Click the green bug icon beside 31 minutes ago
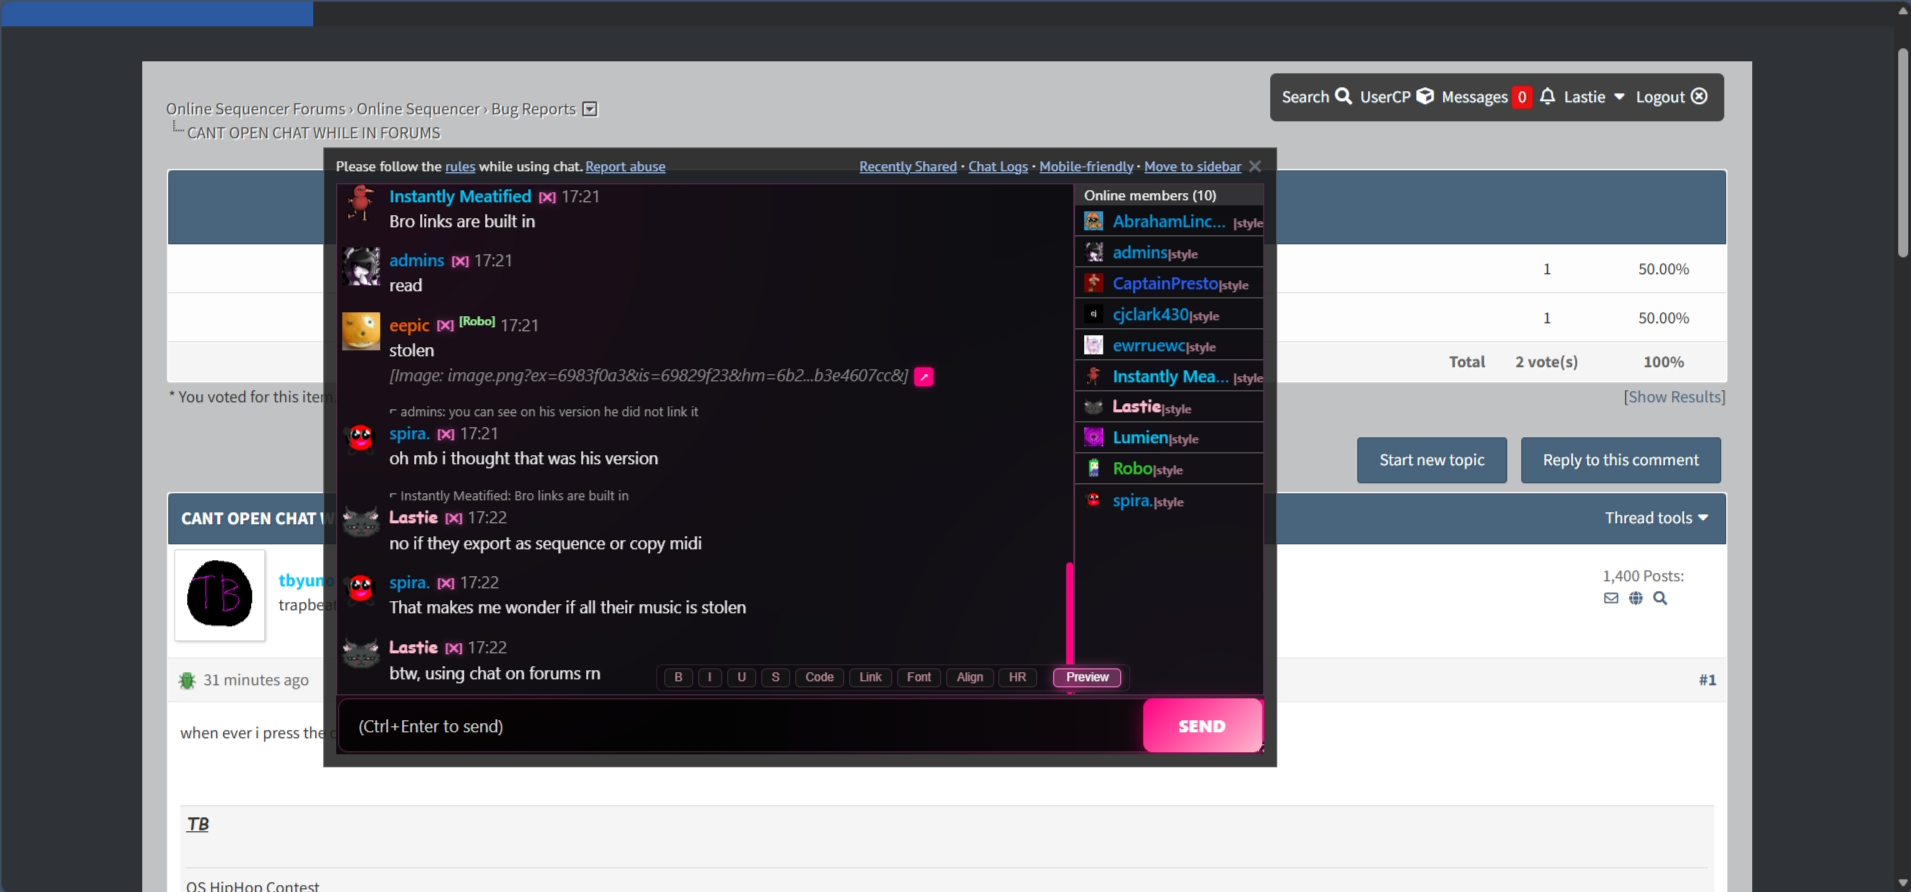The height and width of the screenshot is (892, 1911). coord(187,681)
